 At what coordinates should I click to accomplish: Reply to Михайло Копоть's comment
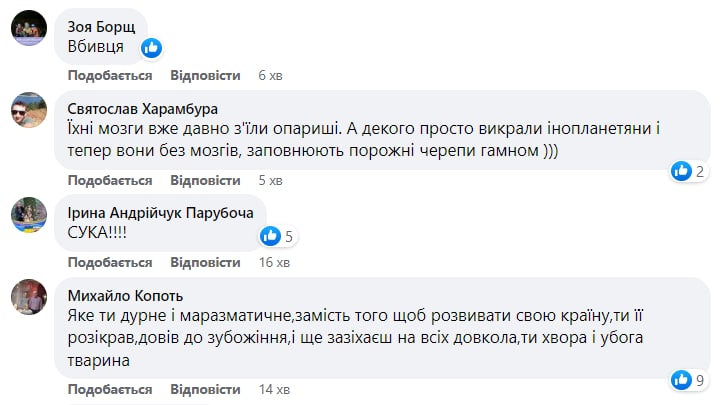(206, 389)
